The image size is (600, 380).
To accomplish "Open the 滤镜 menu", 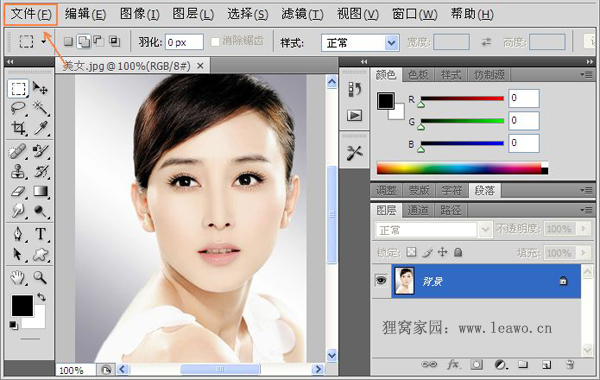I will point(302,14).
